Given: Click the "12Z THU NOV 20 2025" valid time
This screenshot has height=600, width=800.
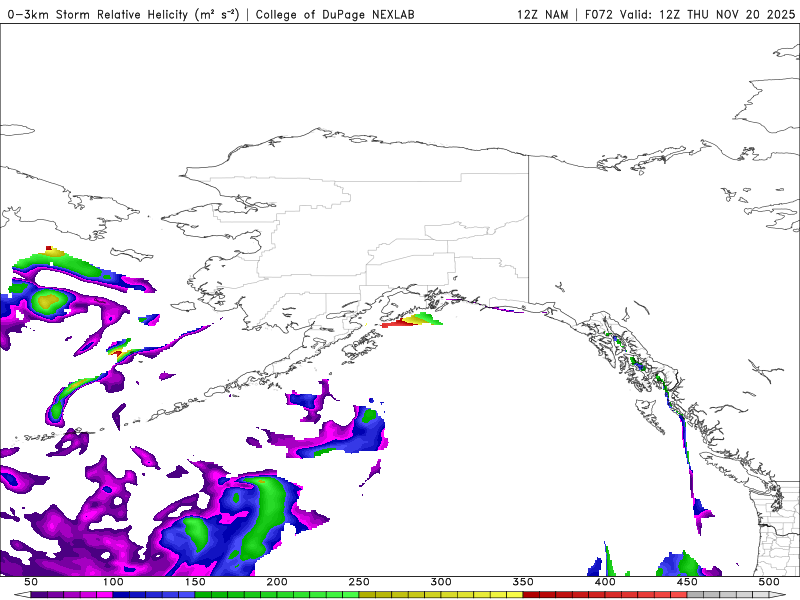Looking at the screenshot, I should pos(727,14).
